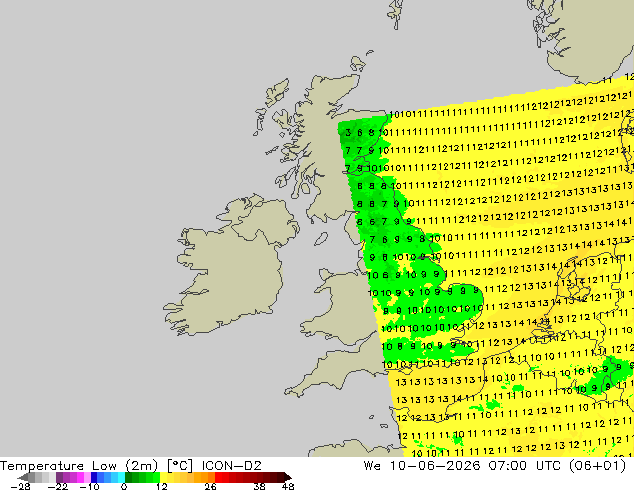Select the bright red color bar segment
The height and width of the screenshot is (490, 634).
(218, 477)
